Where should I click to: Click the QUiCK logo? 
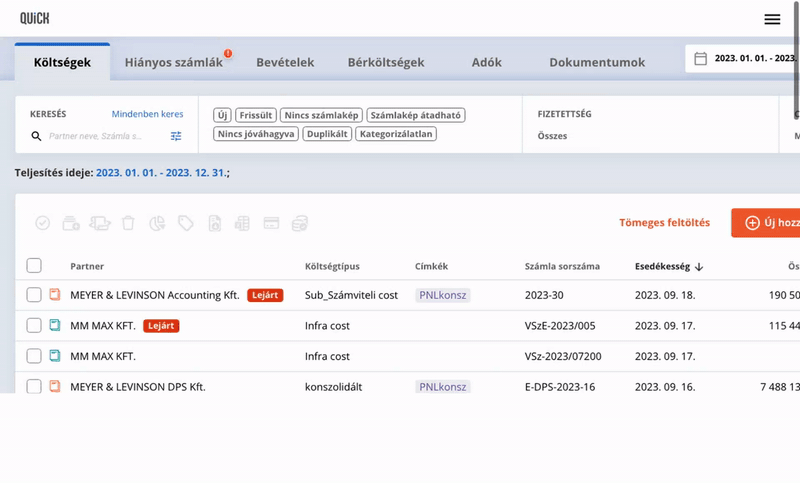pyautogui.click(x=35, y=18)
